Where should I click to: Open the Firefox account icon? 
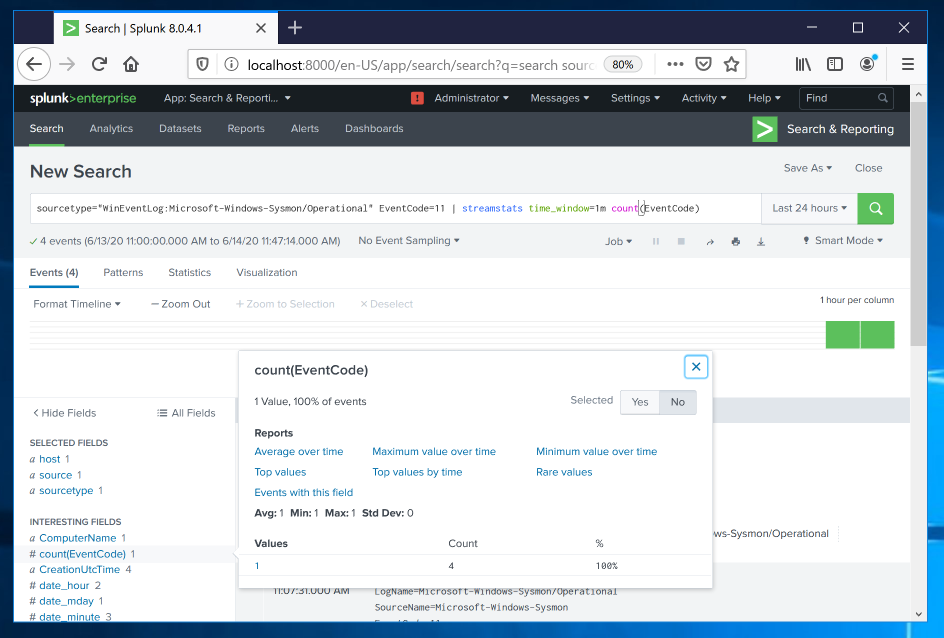[x=868, y=64]
